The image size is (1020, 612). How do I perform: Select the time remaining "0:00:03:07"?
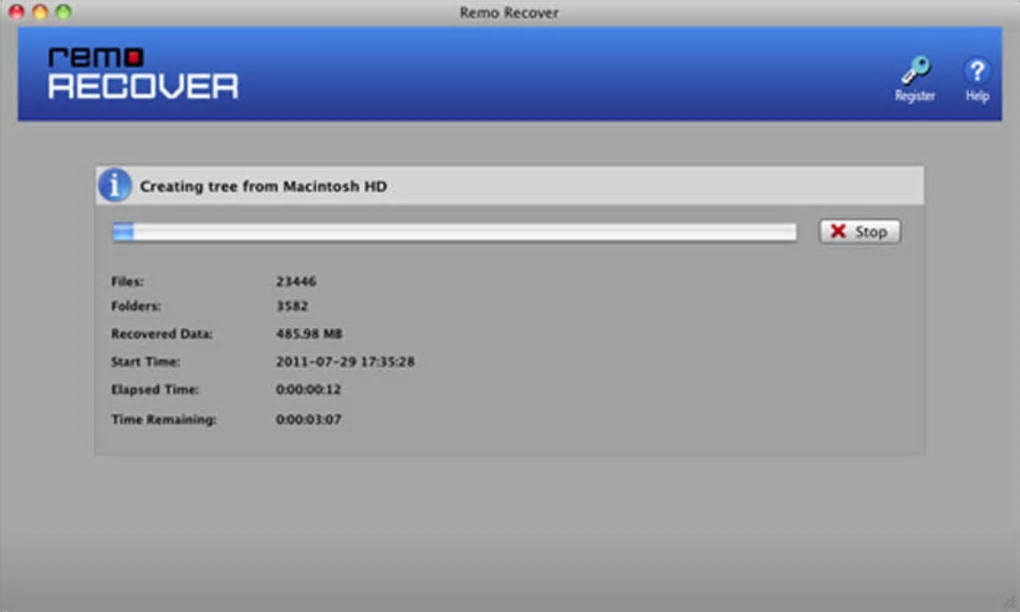click(x=308, y=419)
